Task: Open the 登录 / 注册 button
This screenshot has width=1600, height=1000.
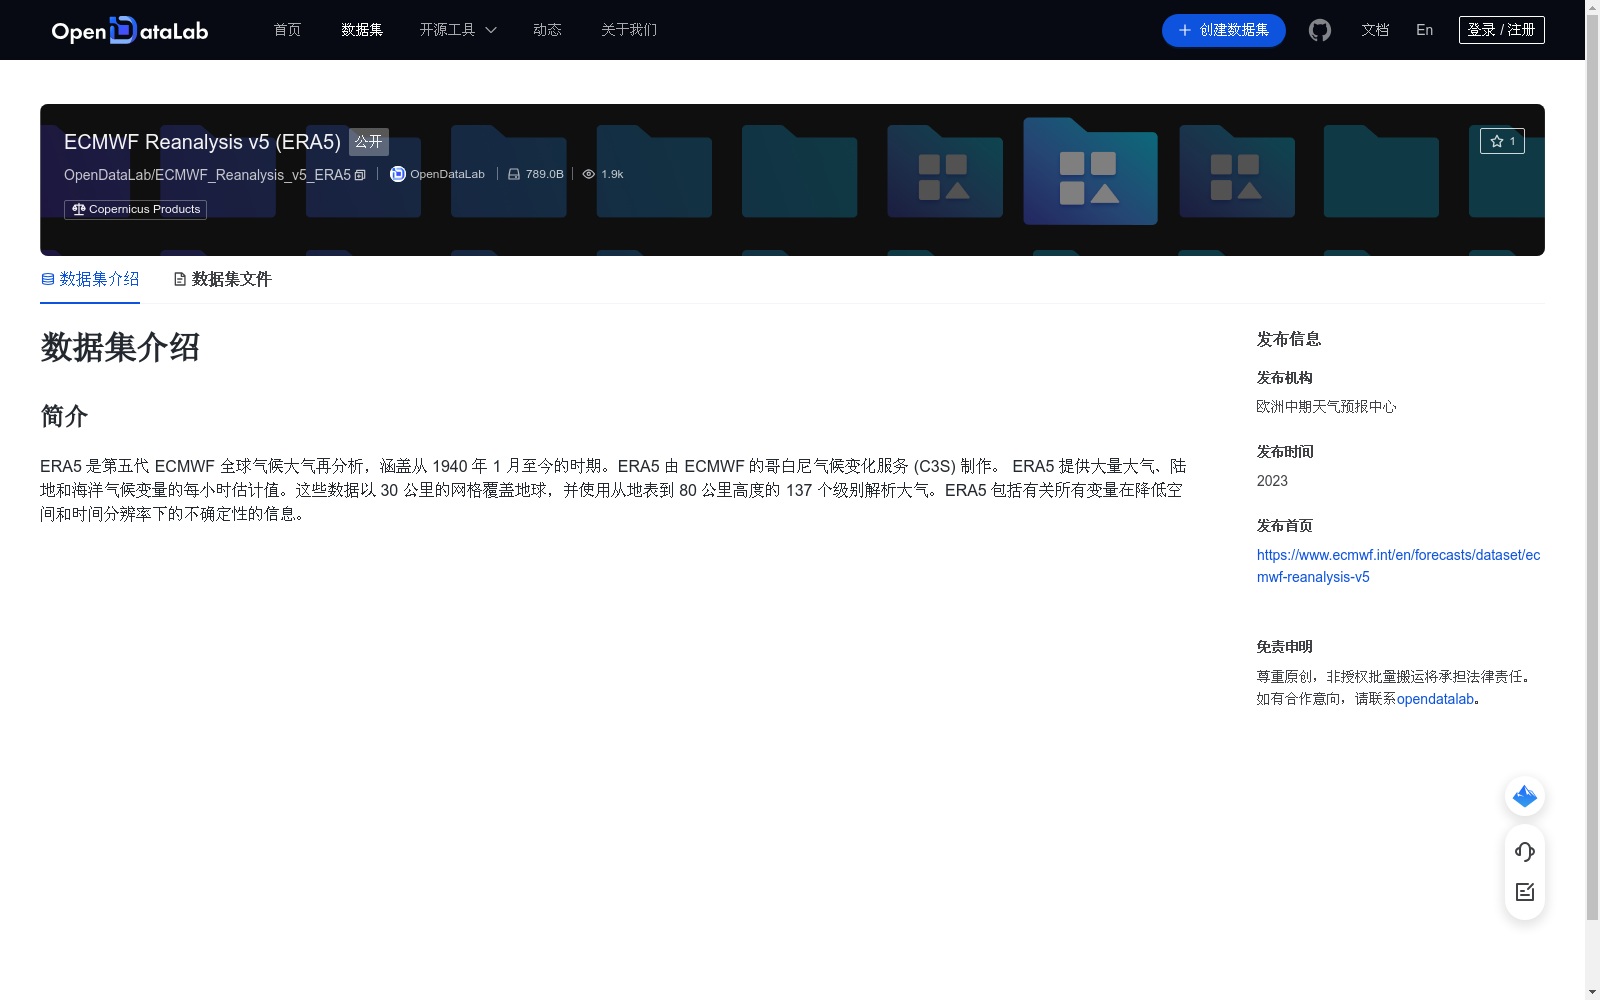Action: pos(1501,30)
